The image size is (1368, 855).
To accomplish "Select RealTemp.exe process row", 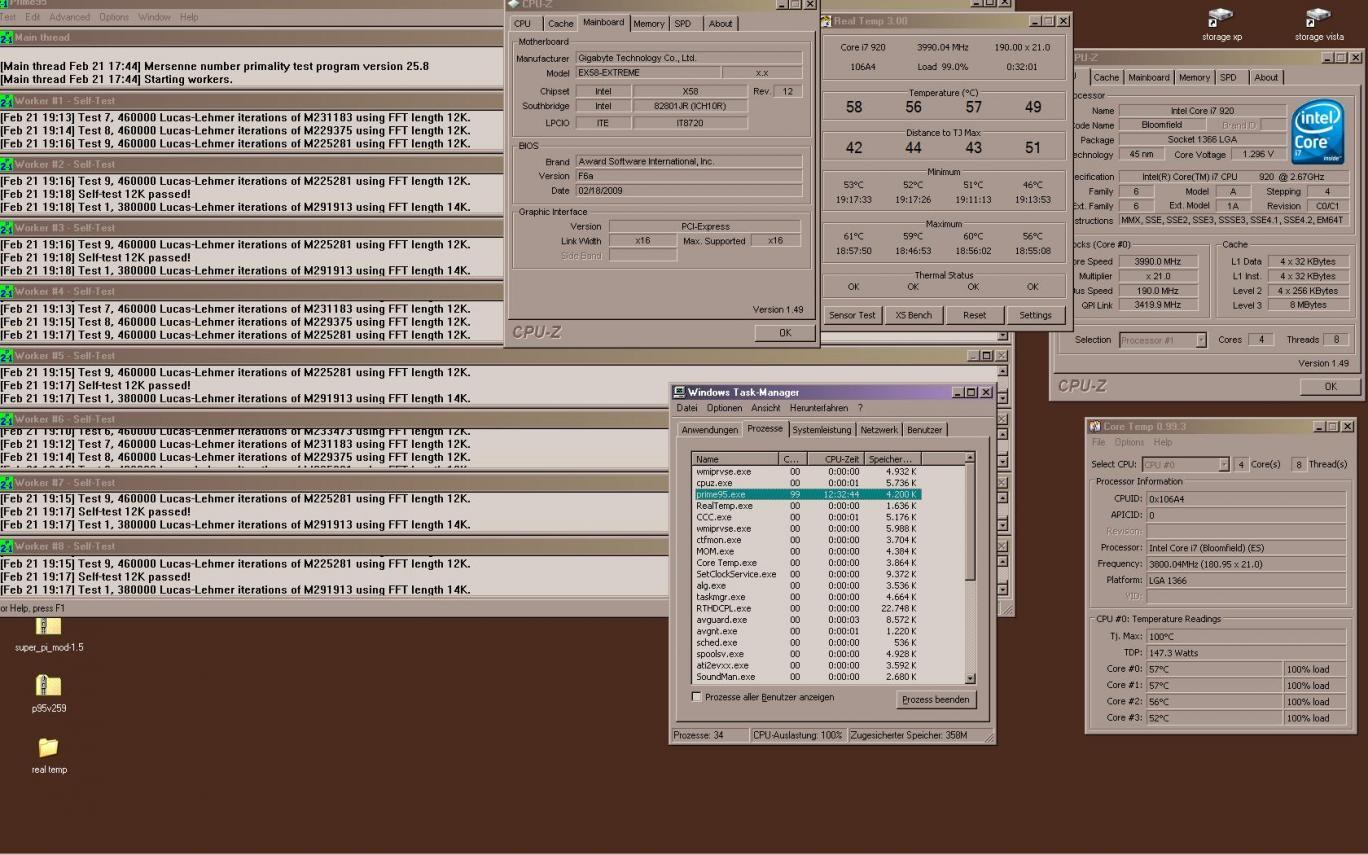I will 806,506.
